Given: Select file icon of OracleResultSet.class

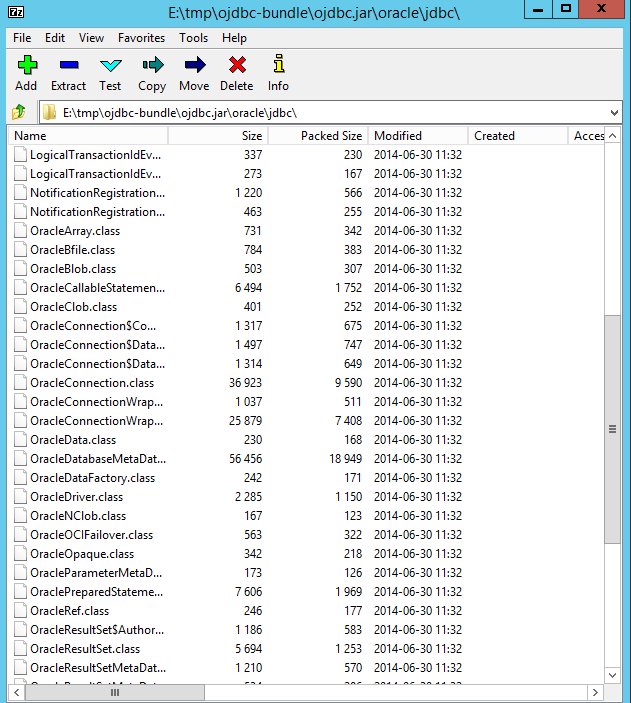Looking at the screenshot, I should [x=20, y=648].
